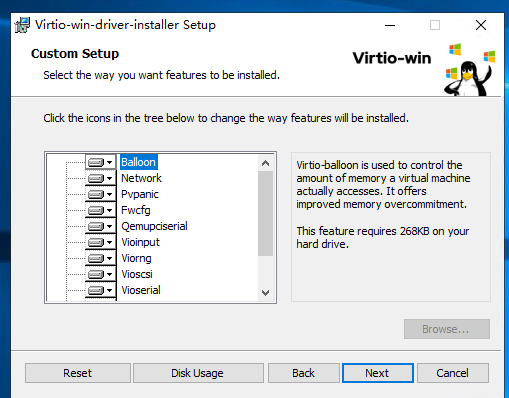The width and height of the screenshot is (509, 398).
Task: Cancel the Virtio-win setup
Action: pyautogui.click(x=453, y=373)
